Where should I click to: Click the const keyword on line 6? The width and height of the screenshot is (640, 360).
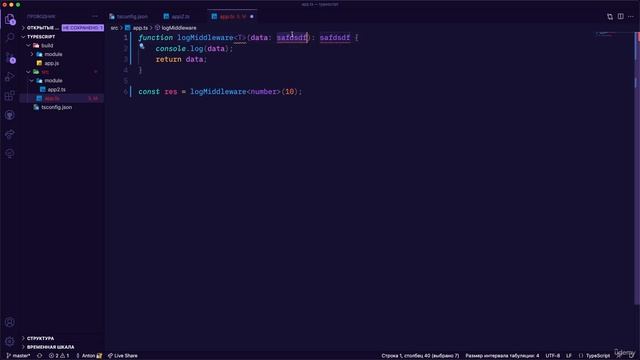[149, 92]
